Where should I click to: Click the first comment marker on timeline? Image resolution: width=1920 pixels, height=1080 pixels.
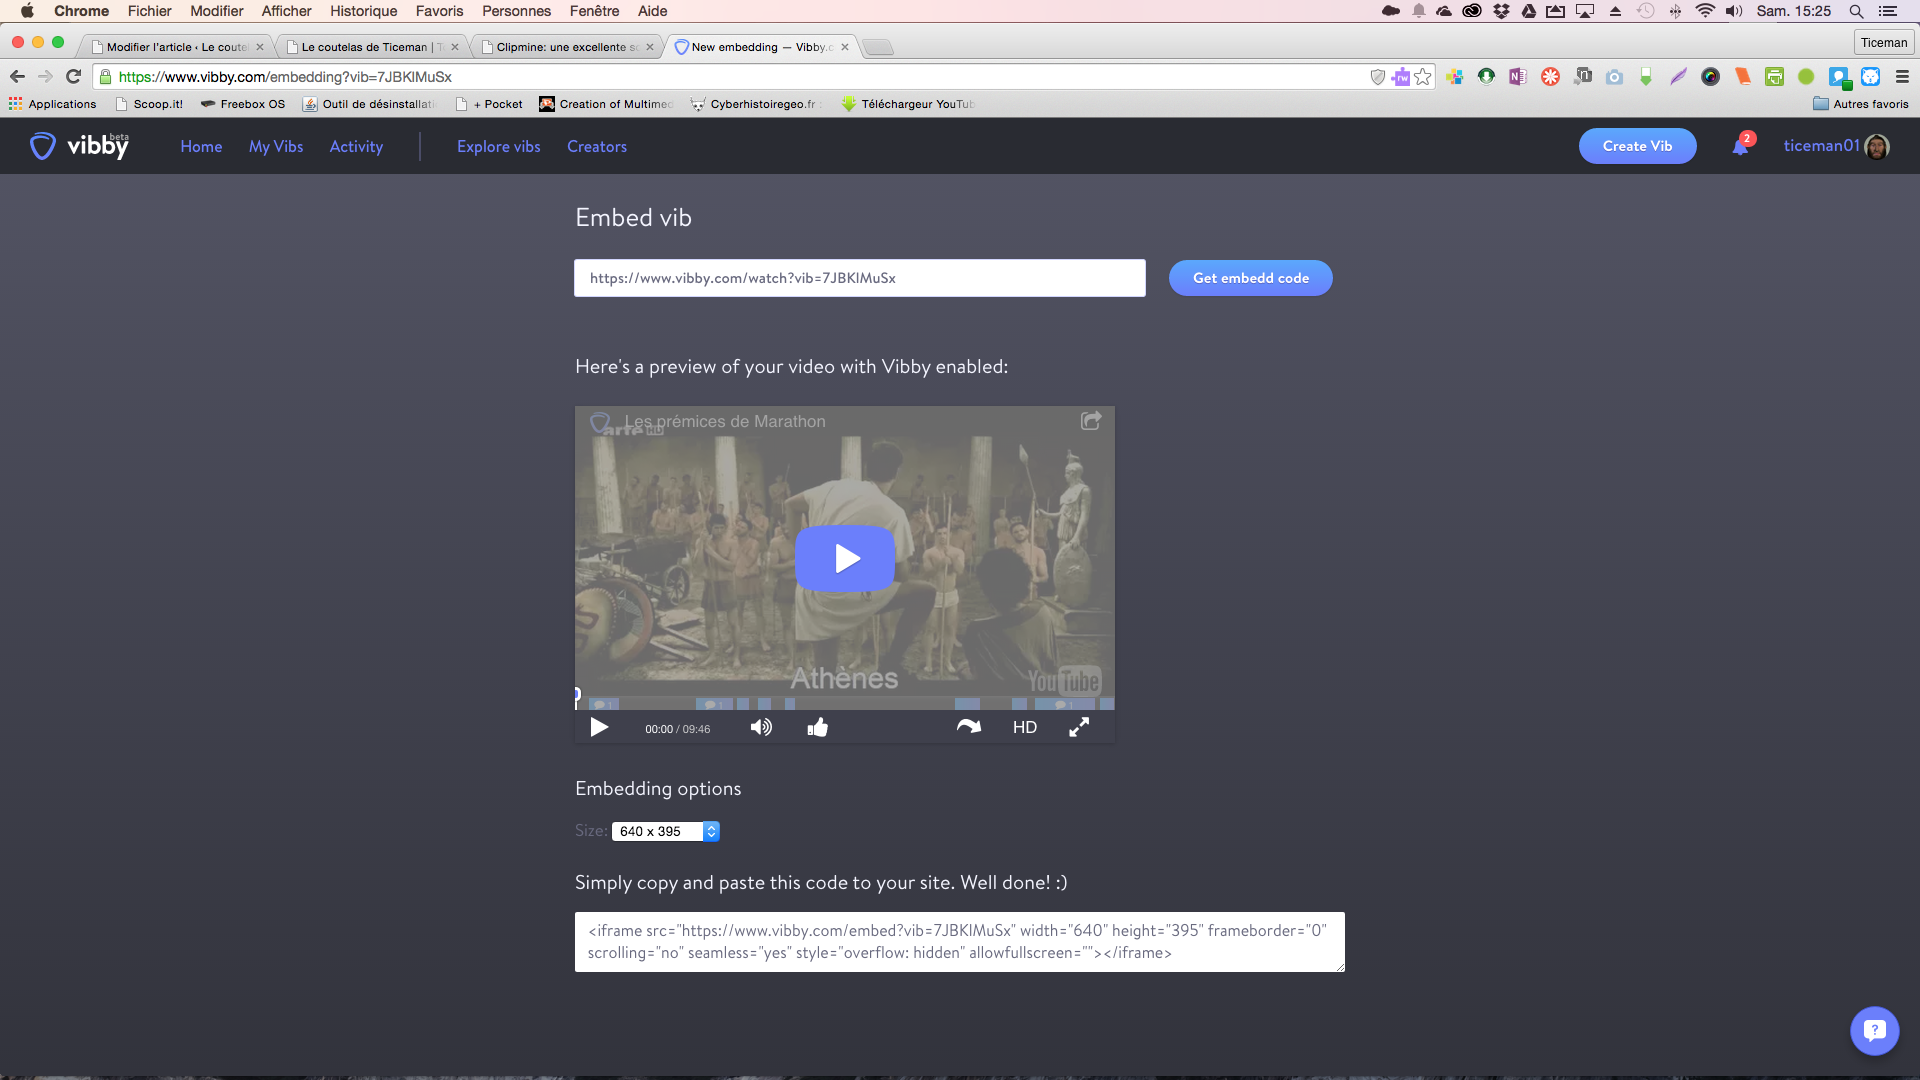coord(603,704)
